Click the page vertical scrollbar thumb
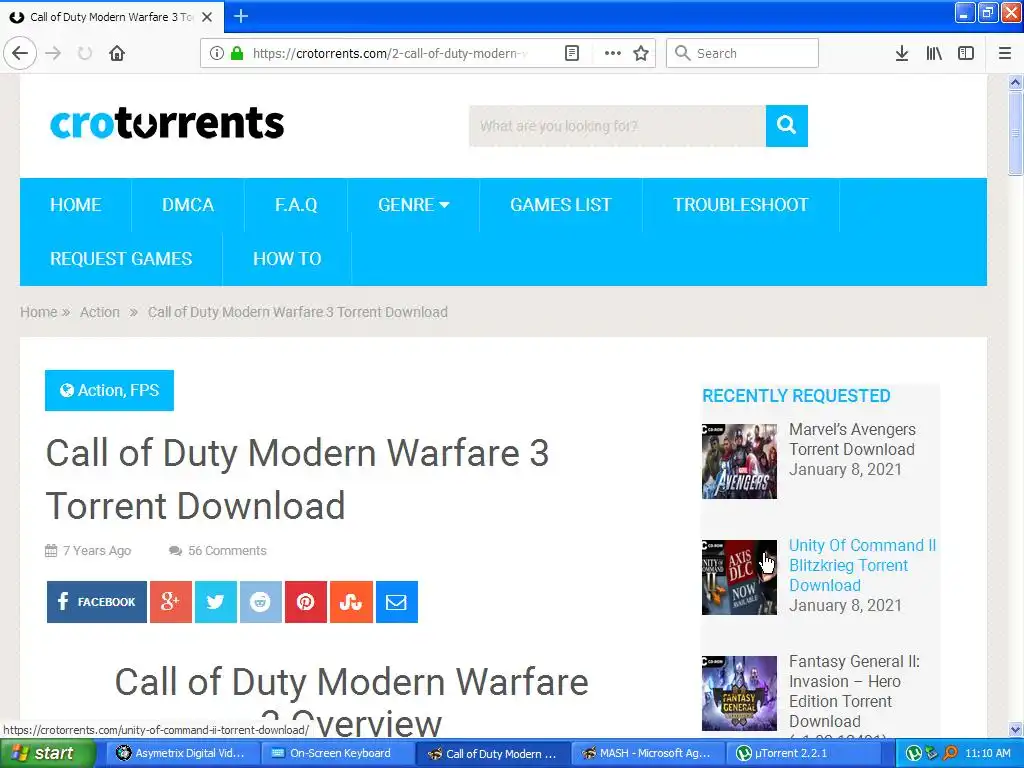This screenshot has height=768, width=1024. [x=1015, y=133]
